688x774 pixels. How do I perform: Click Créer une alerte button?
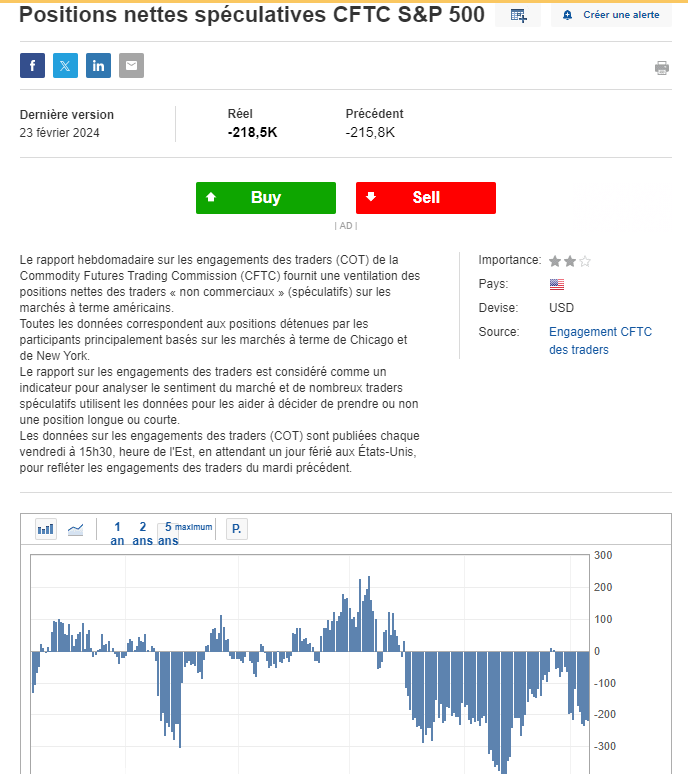coord(612,15)
